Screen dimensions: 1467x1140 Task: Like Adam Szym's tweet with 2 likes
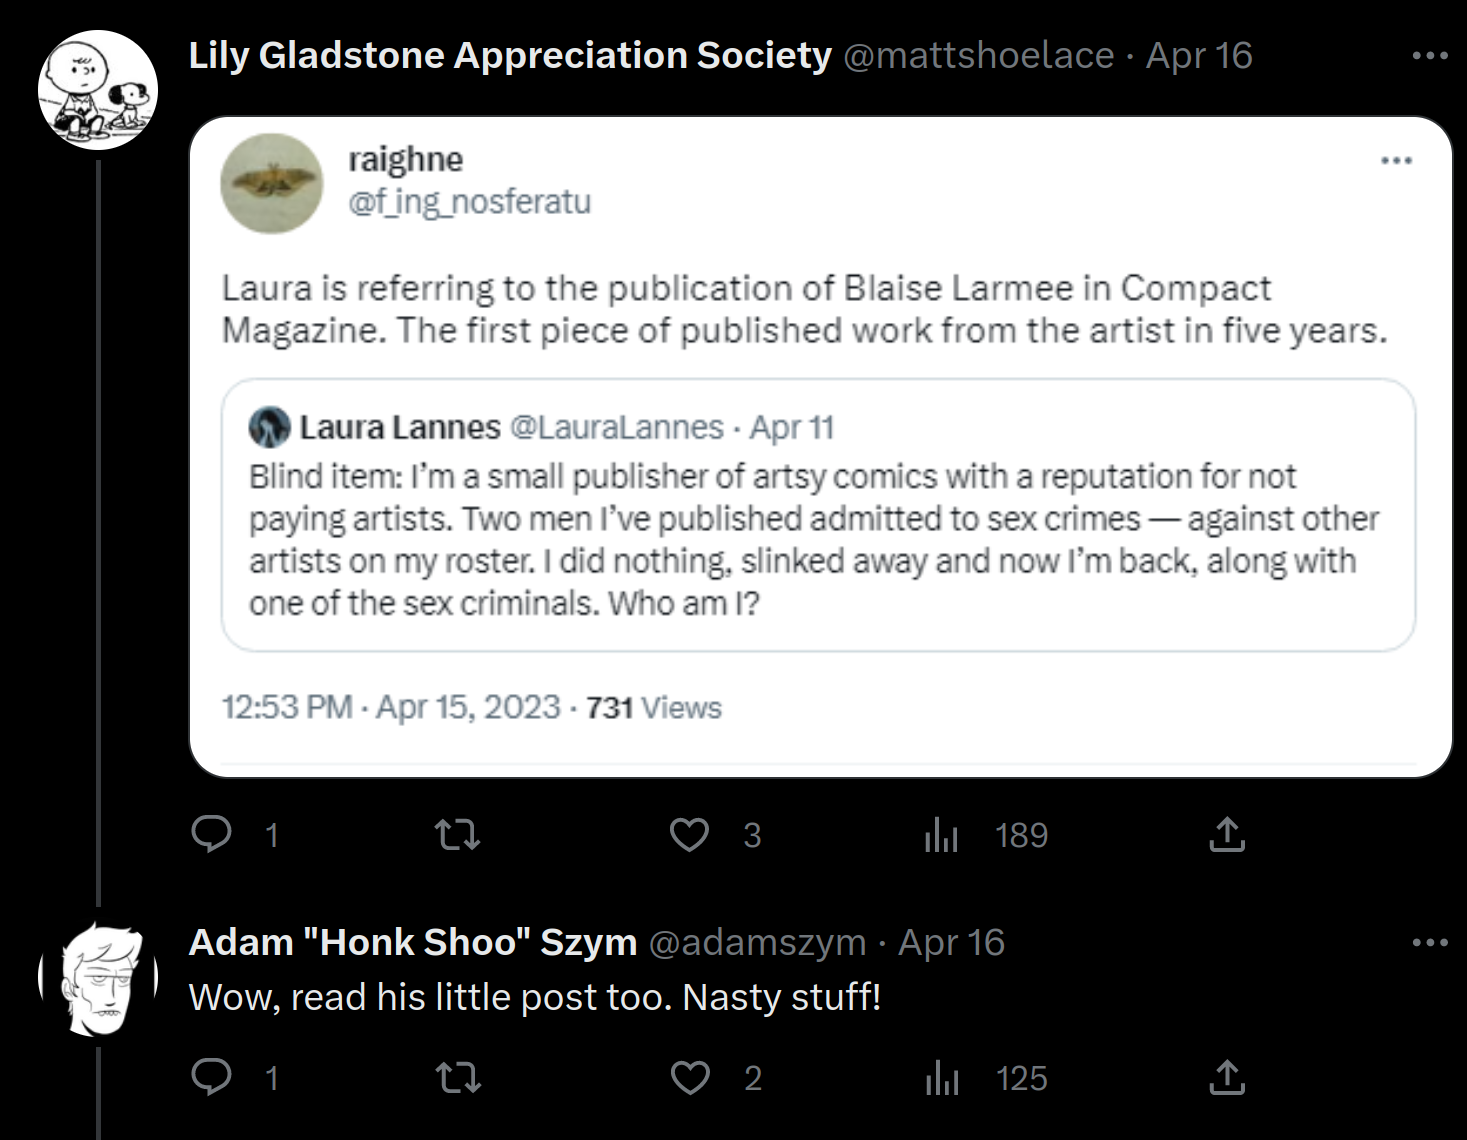point(689,1077)
